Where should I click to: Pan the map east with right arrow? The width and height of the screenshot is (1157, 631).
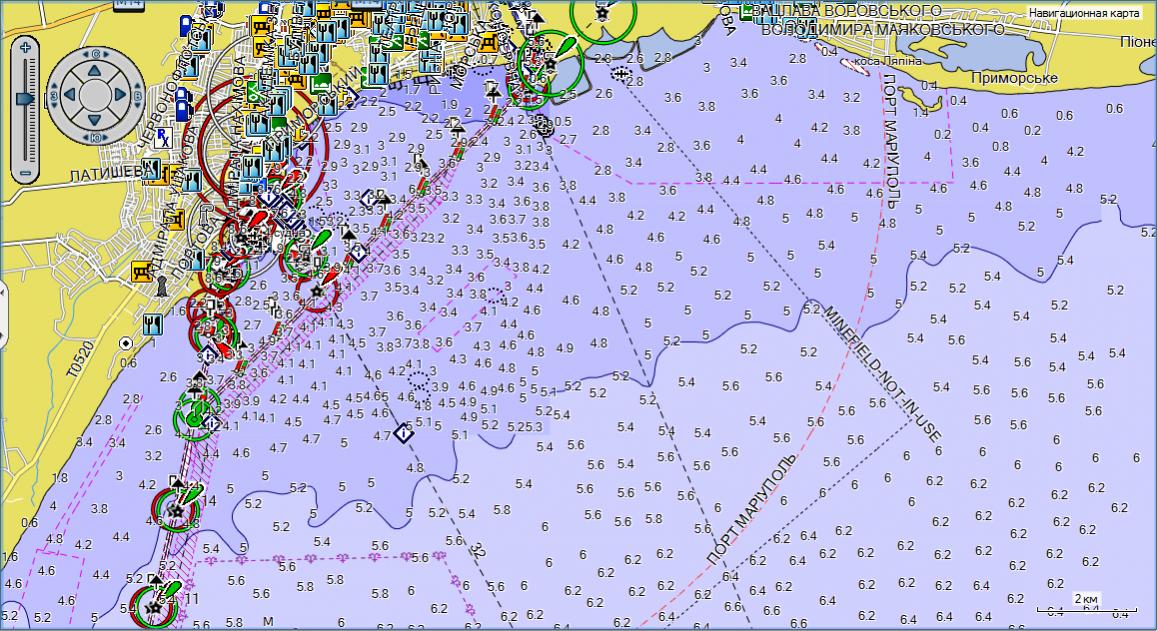(x=119, y=96)
